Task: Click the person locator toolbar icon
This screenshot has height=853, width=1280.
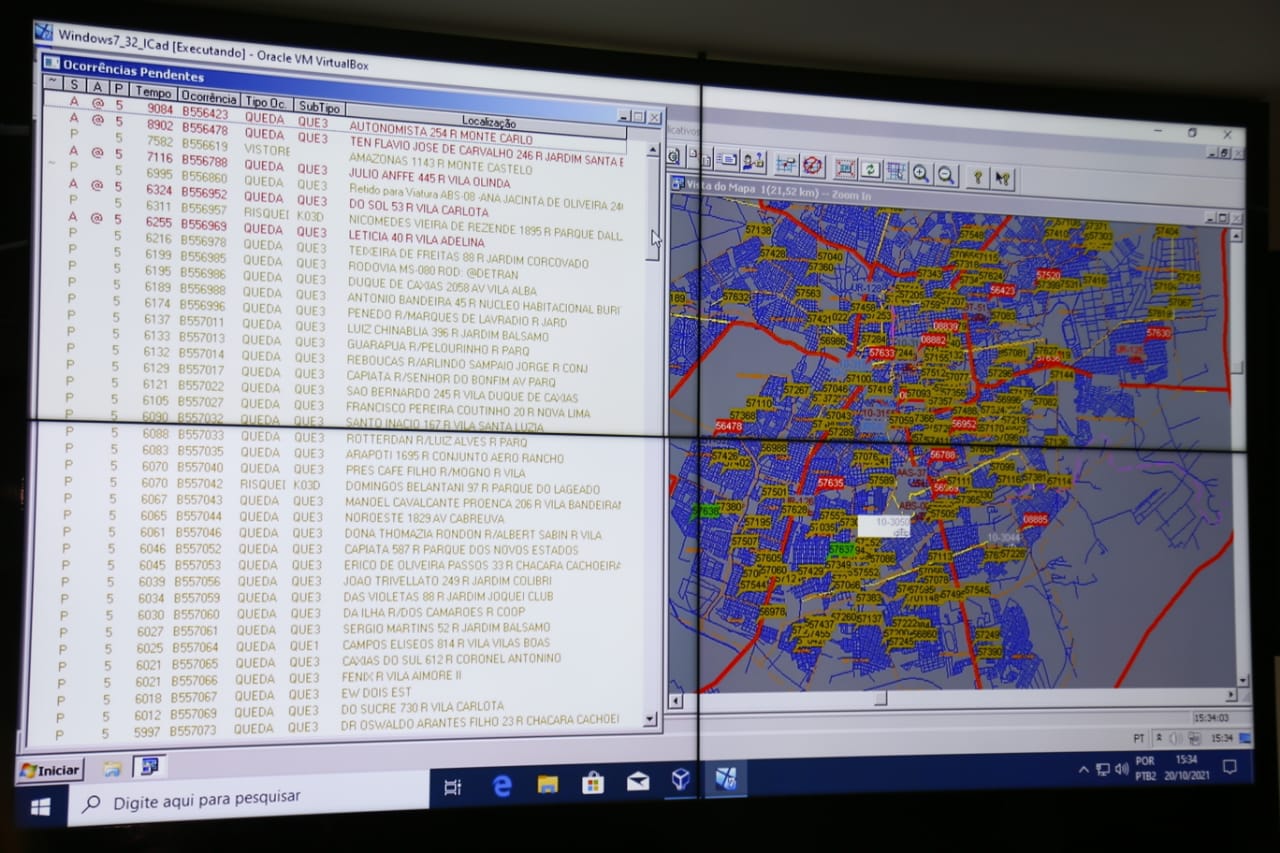Action: (x=753, y=161)
